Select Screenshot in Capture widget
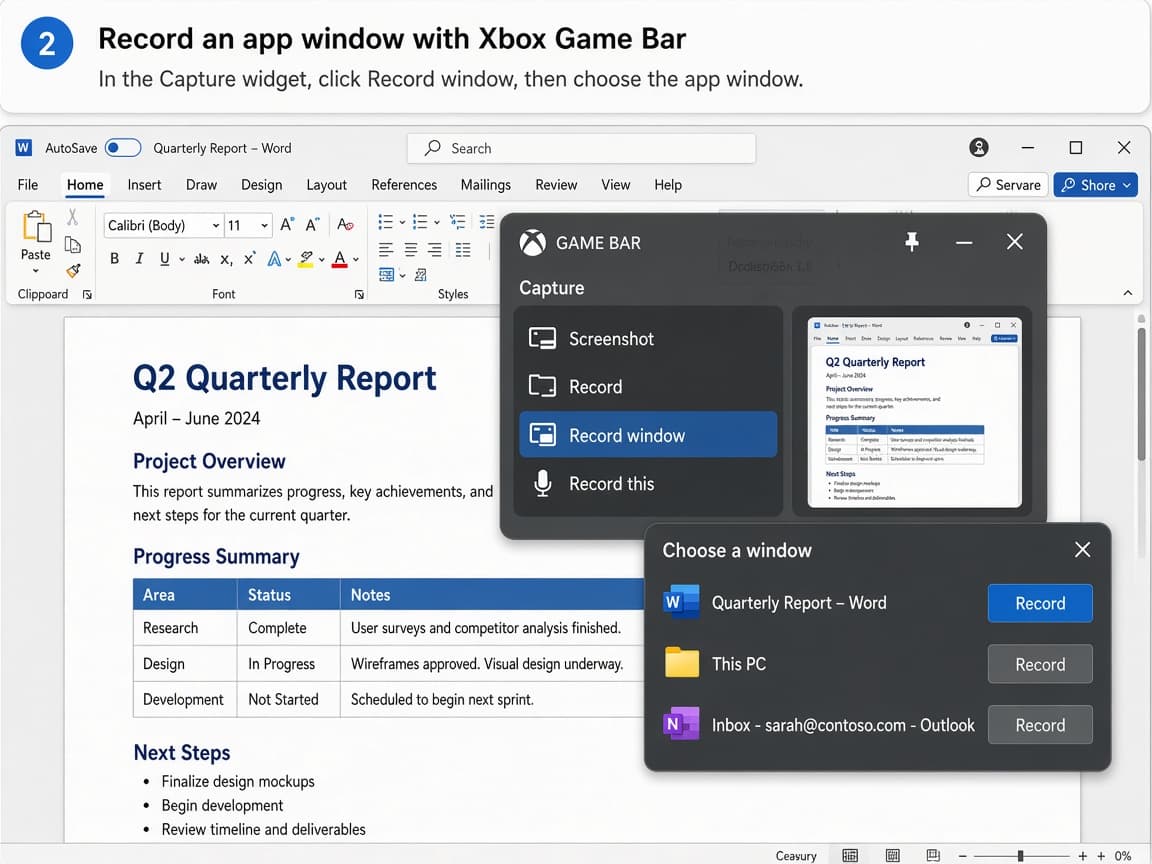The height and width of the screenshot is (864, 1152). 648,339
